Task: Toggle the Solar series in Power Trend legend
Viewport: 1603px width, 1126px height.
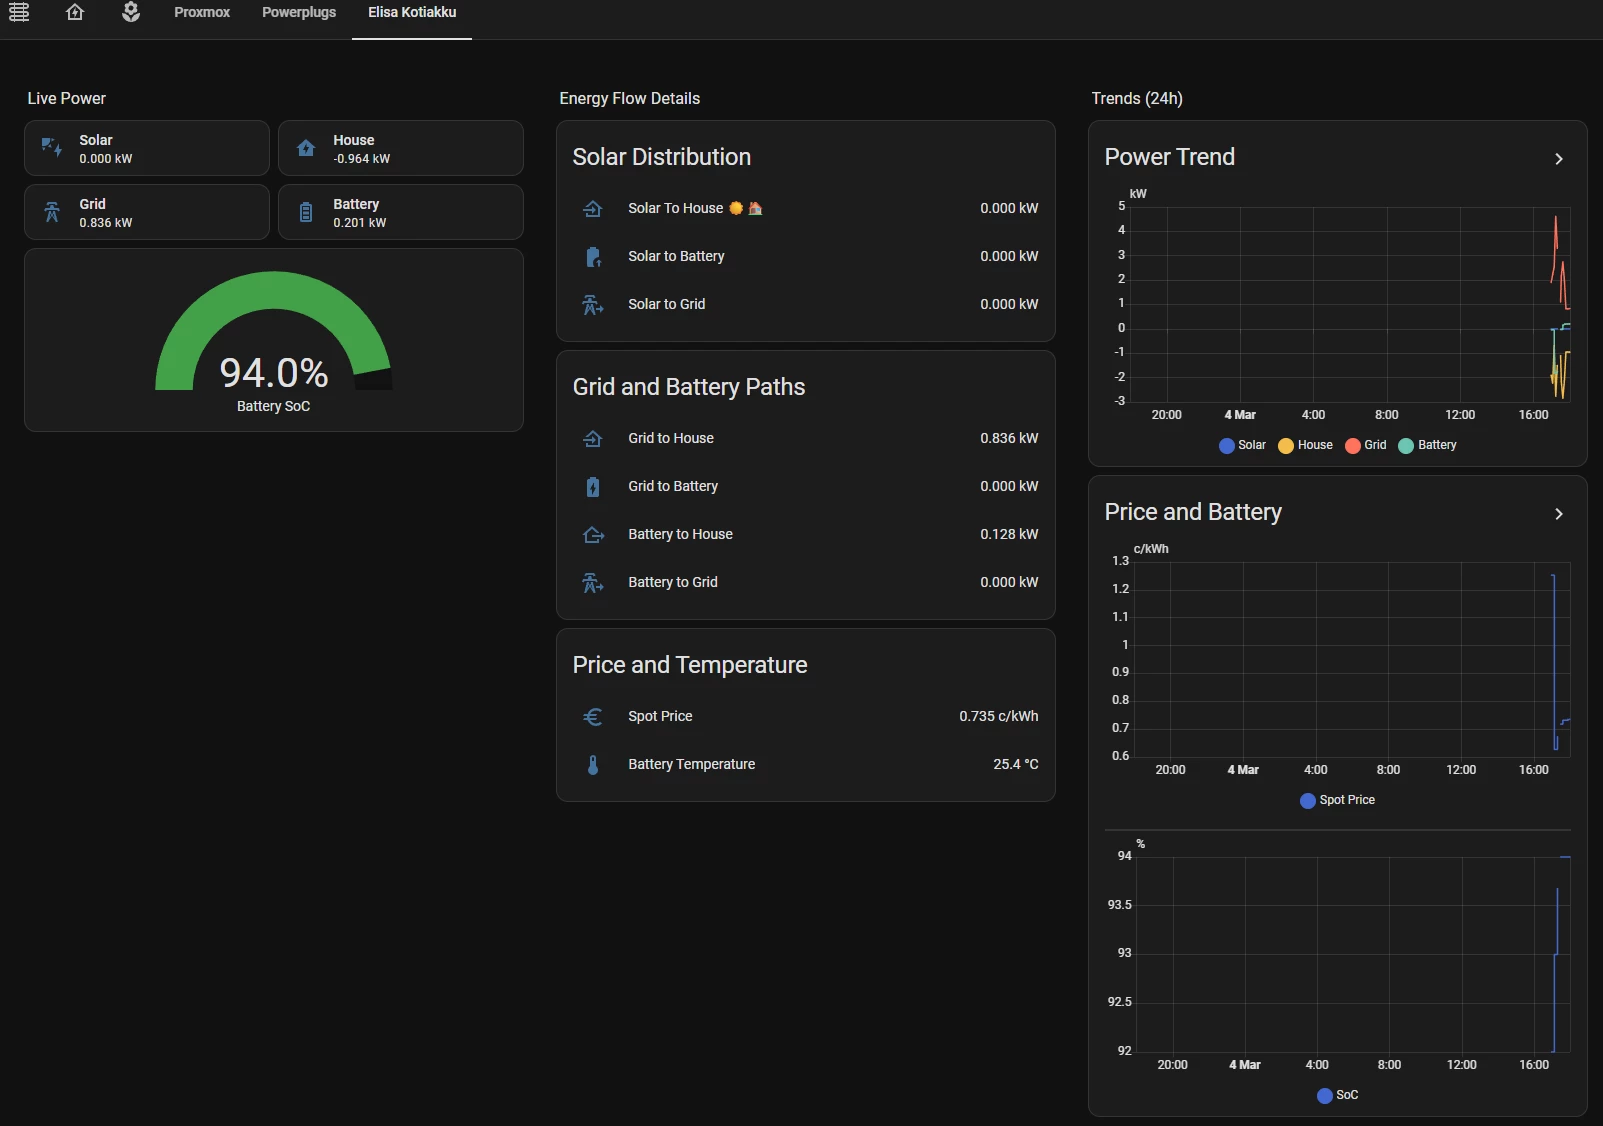Action: coord(1242,445)
